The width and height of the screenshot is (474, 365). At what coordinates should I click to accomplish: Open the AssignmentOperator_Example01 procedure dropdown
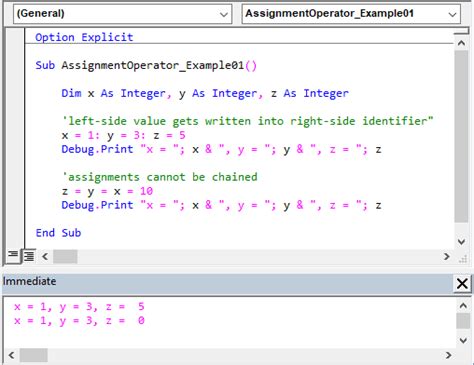(351, 14)
